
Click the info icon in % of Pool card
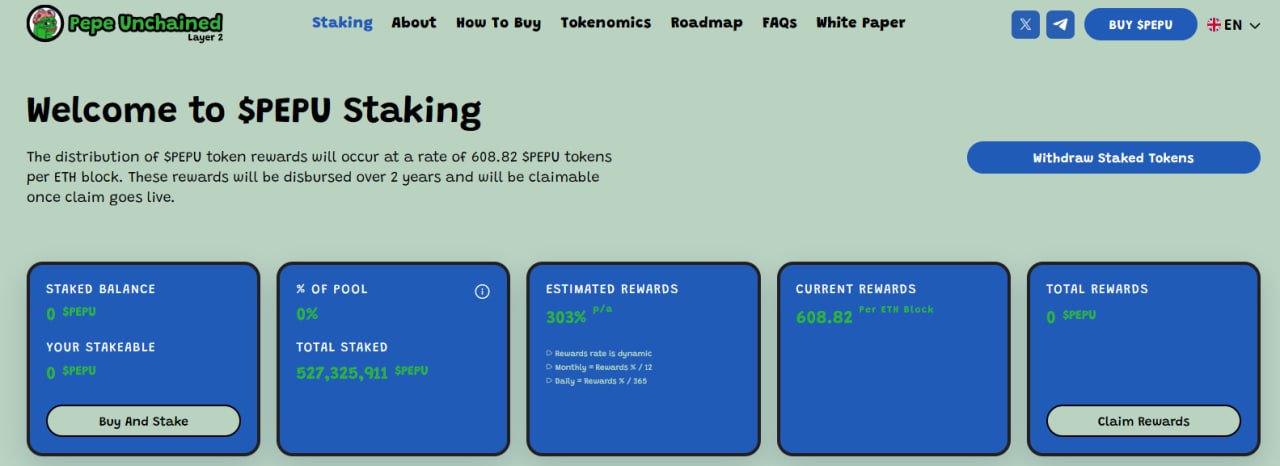tap(482, 291)
